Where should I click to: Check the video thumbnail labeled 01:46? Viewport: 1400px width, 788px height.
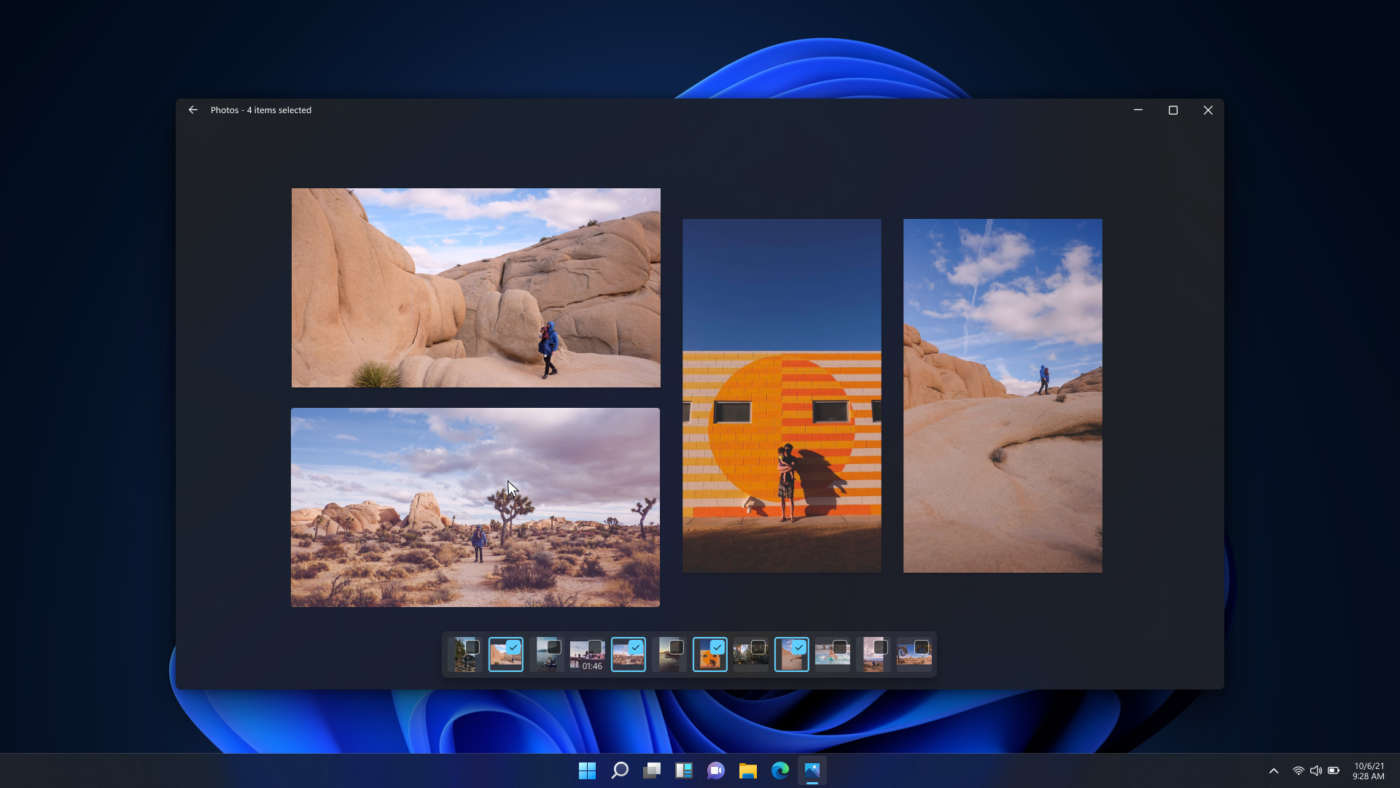(594, 646)
